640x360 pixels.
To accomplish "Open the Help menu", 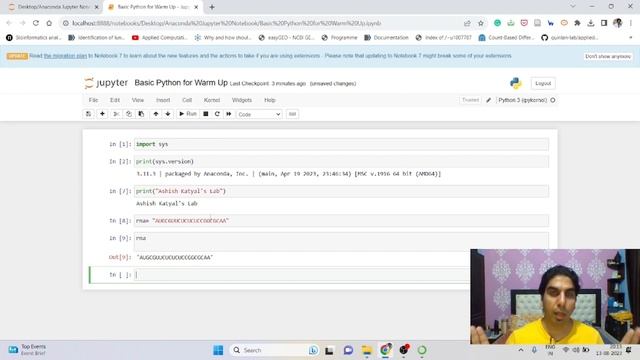I will (x=270, y=100).
